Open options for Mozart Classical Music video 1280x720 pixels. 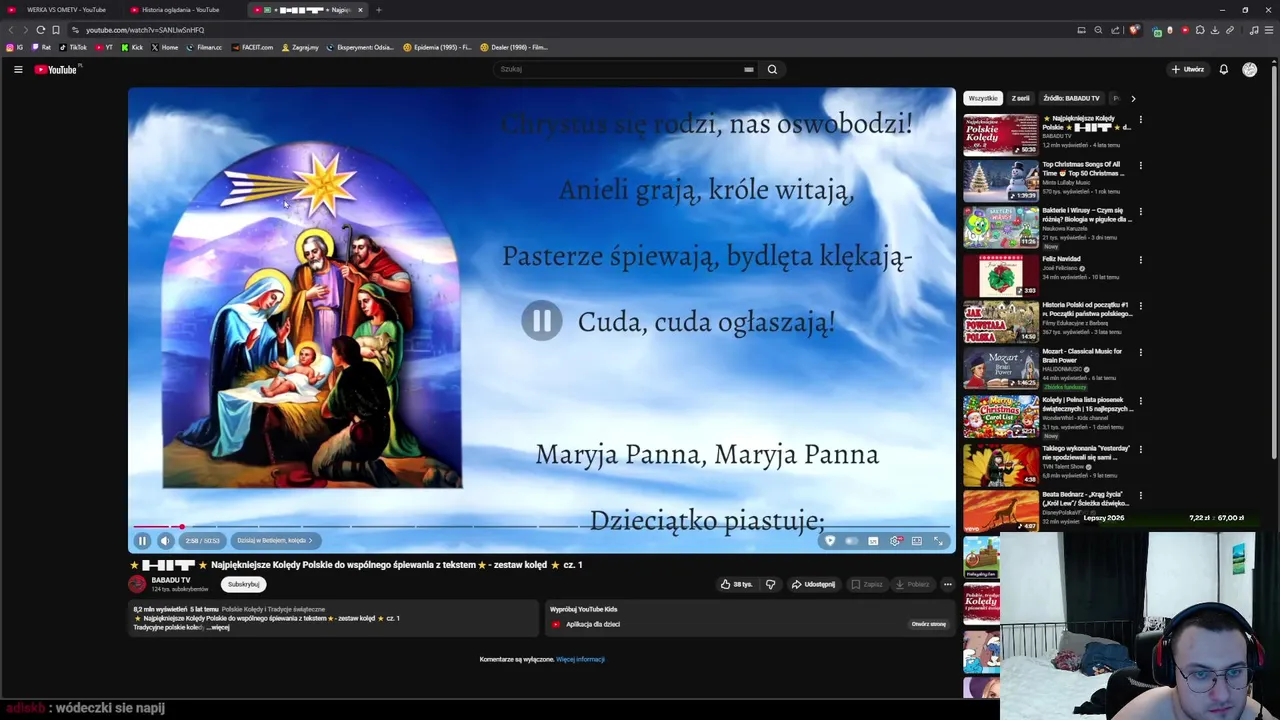[x=1140, y=353]
